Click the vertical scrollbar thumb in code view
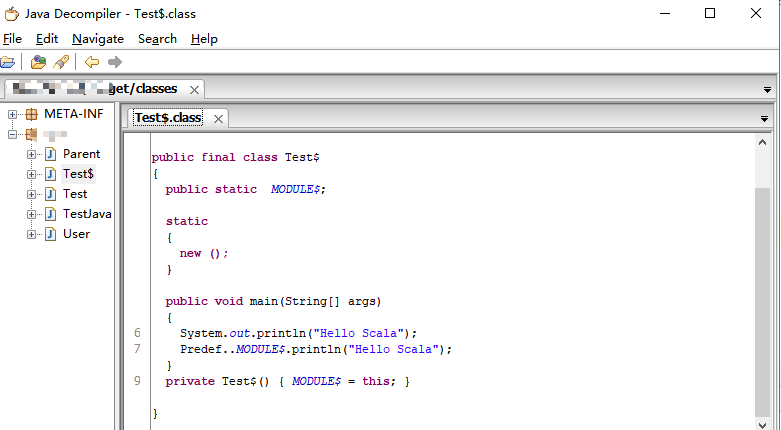Image resolution: width=781 pixels, height=430 pixels. pyautogui.click(x=762, y=302)
